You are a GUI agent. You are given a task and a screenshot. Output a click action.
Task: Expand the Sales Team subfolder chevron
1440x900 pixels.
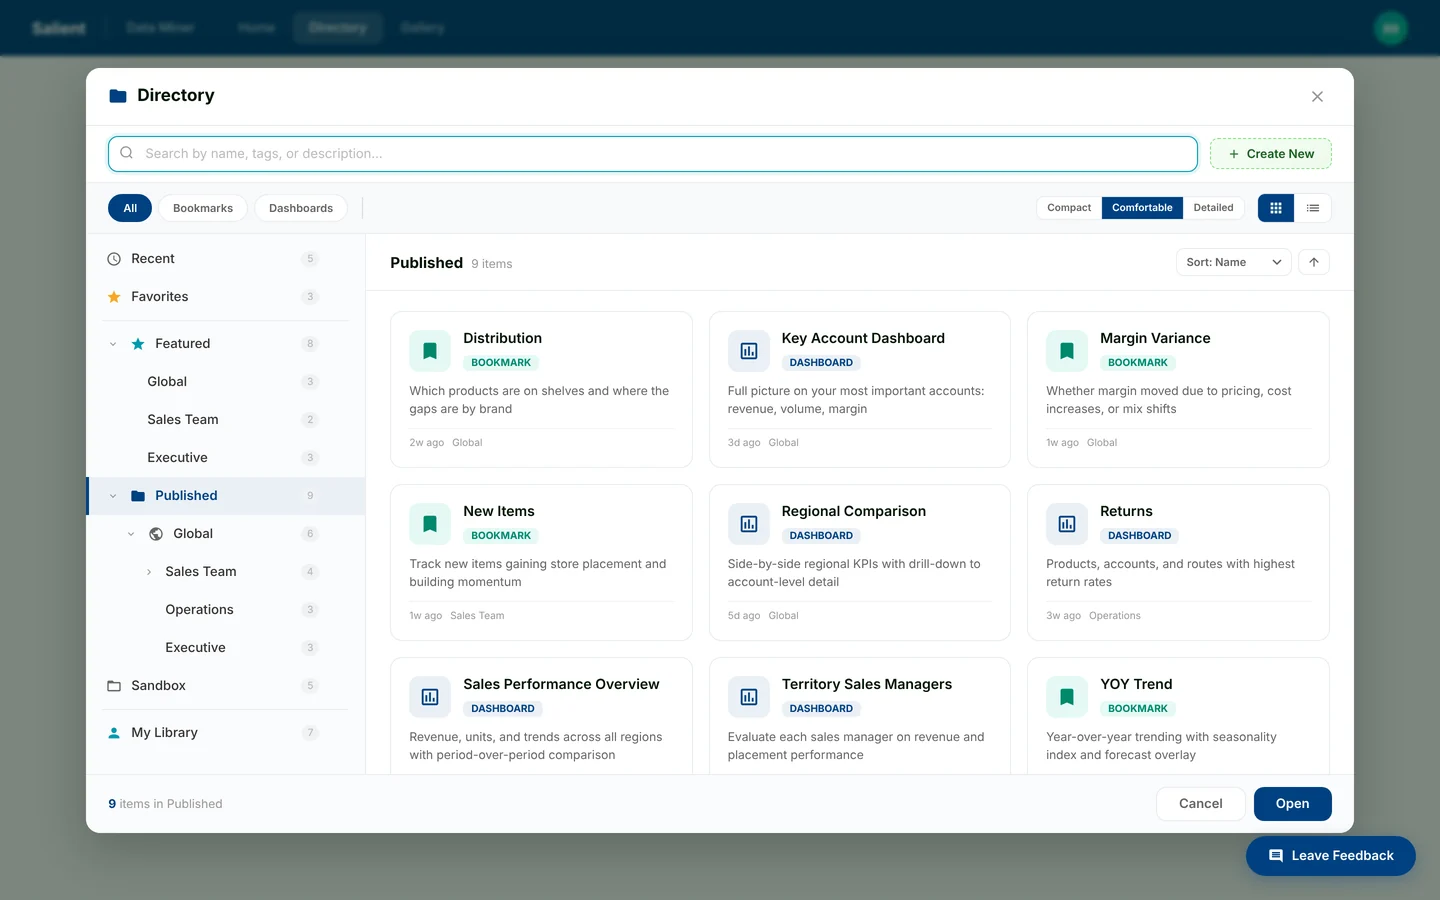pos(149,572)
